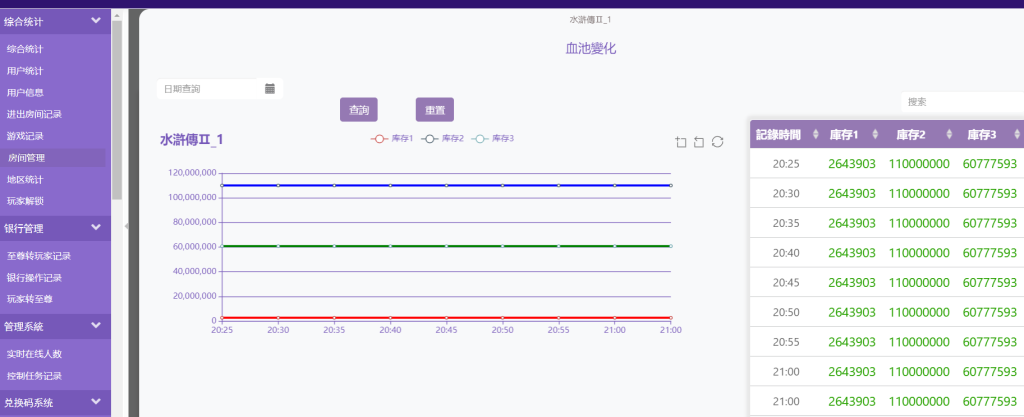1024x417 pixels.
Task: Click the 20:45 x-axis label on chart
Action: tap(446, 330)
